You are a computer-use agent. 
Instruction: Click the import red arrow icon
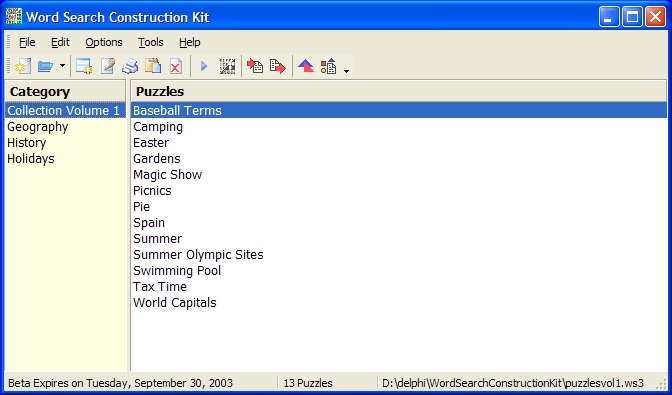pos(255,66)
